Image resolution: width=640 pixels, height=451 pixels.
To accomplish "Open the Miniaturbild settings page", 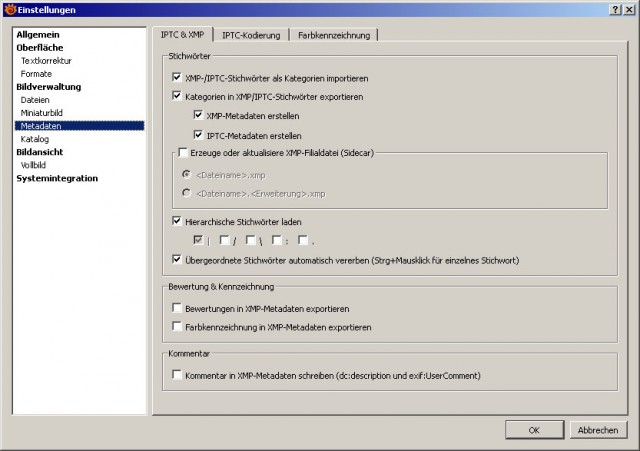I will (42, 113).
